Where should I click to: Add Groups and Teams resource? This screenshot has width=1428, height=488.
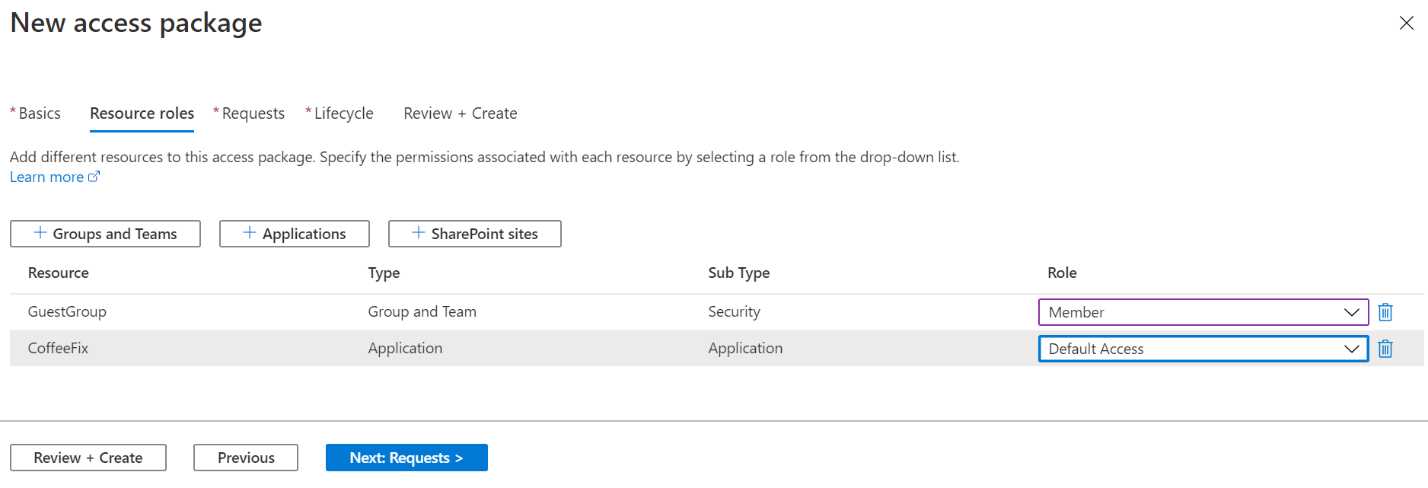coord(105,233)
